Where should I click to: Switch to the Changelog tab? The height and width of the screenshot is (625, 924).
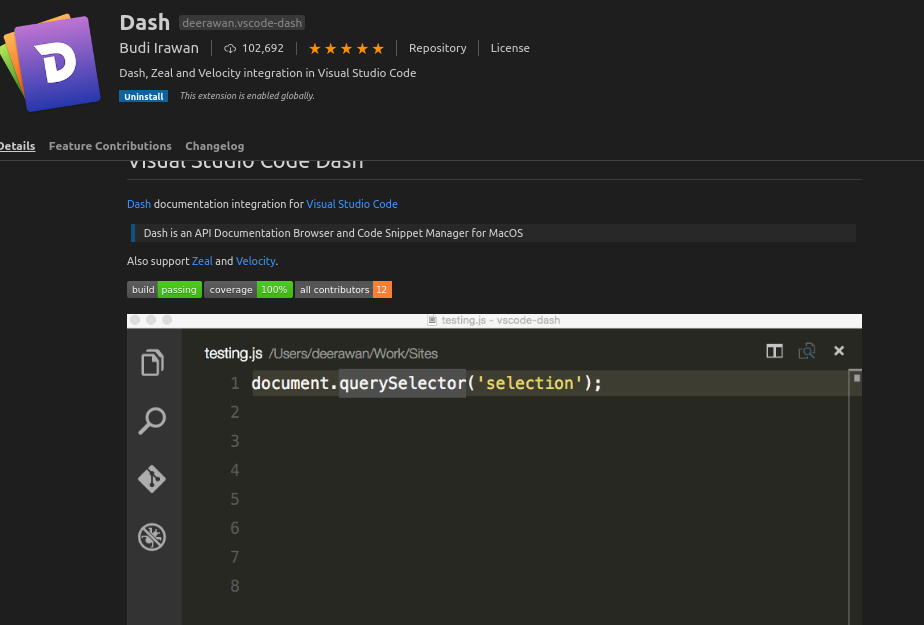[x=214, y=146]
